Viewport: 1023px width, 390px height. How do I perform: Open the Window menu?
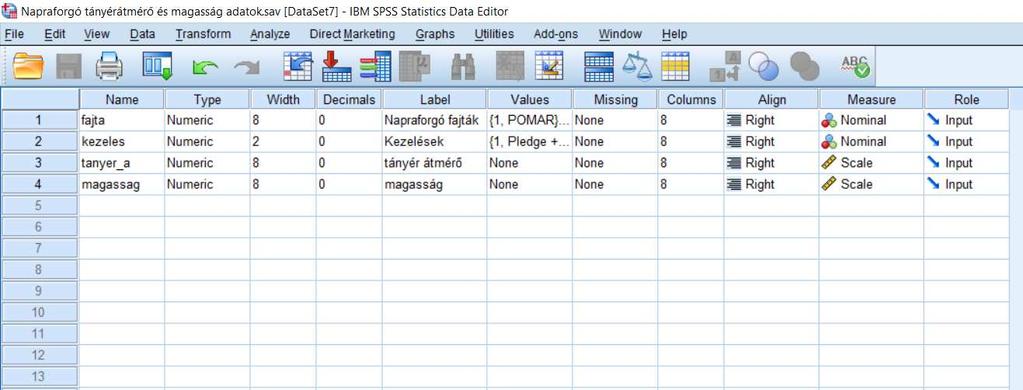[x=620, y=34]
